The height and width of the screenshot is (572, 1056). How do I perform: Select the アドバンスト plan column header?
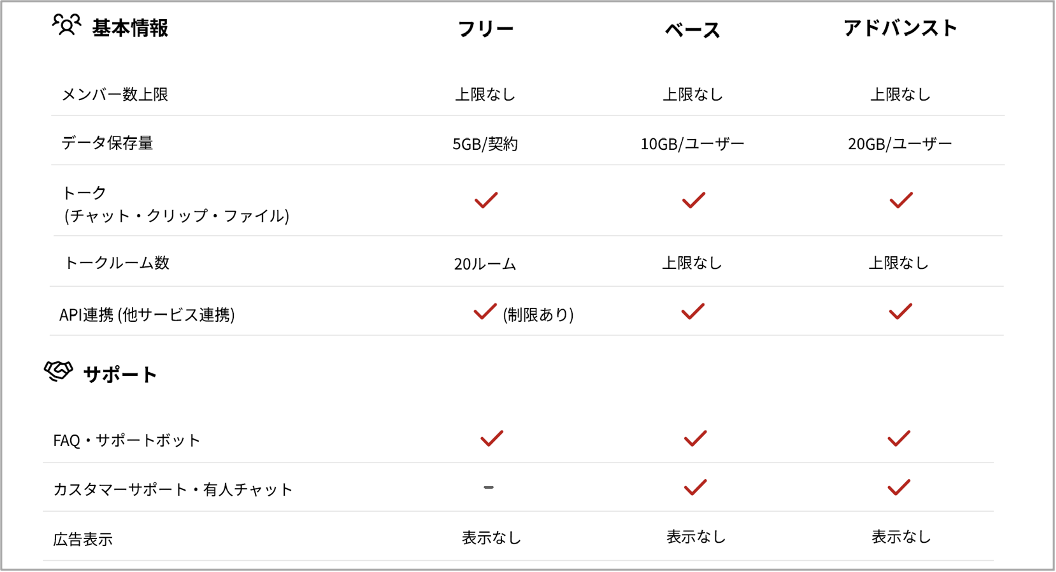coord(900,29)
